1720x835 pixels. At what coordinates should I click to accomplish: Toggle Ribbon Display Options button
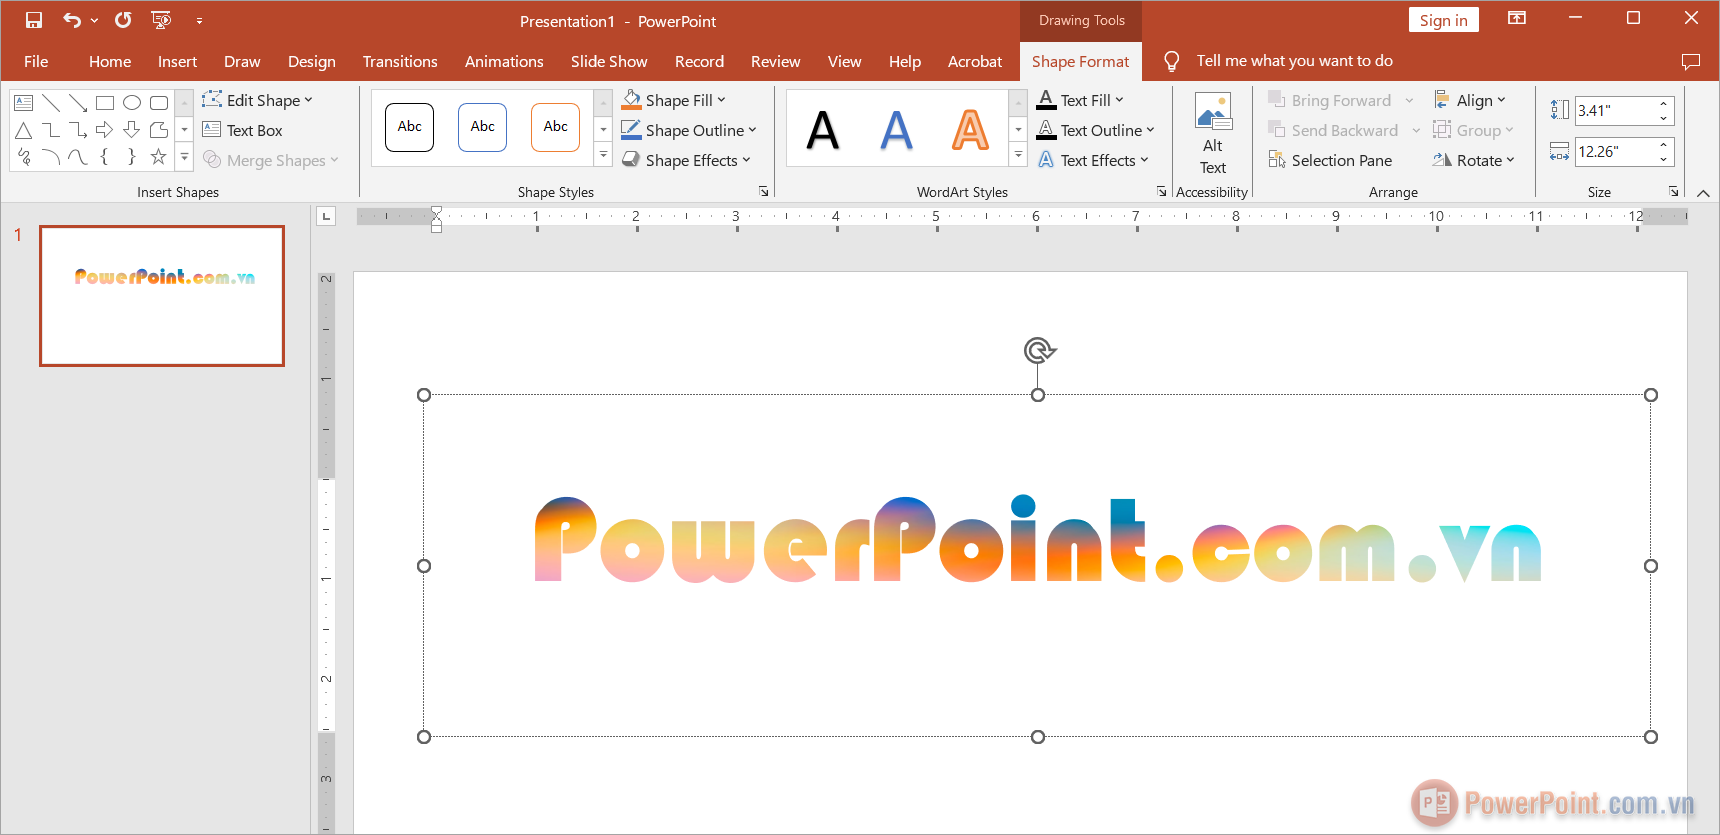1517,19
